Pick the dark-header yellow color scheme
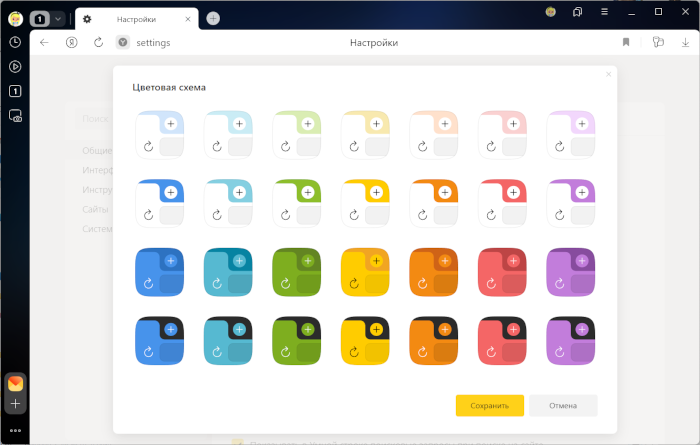700x445 pixels. (x=365, y=340)
